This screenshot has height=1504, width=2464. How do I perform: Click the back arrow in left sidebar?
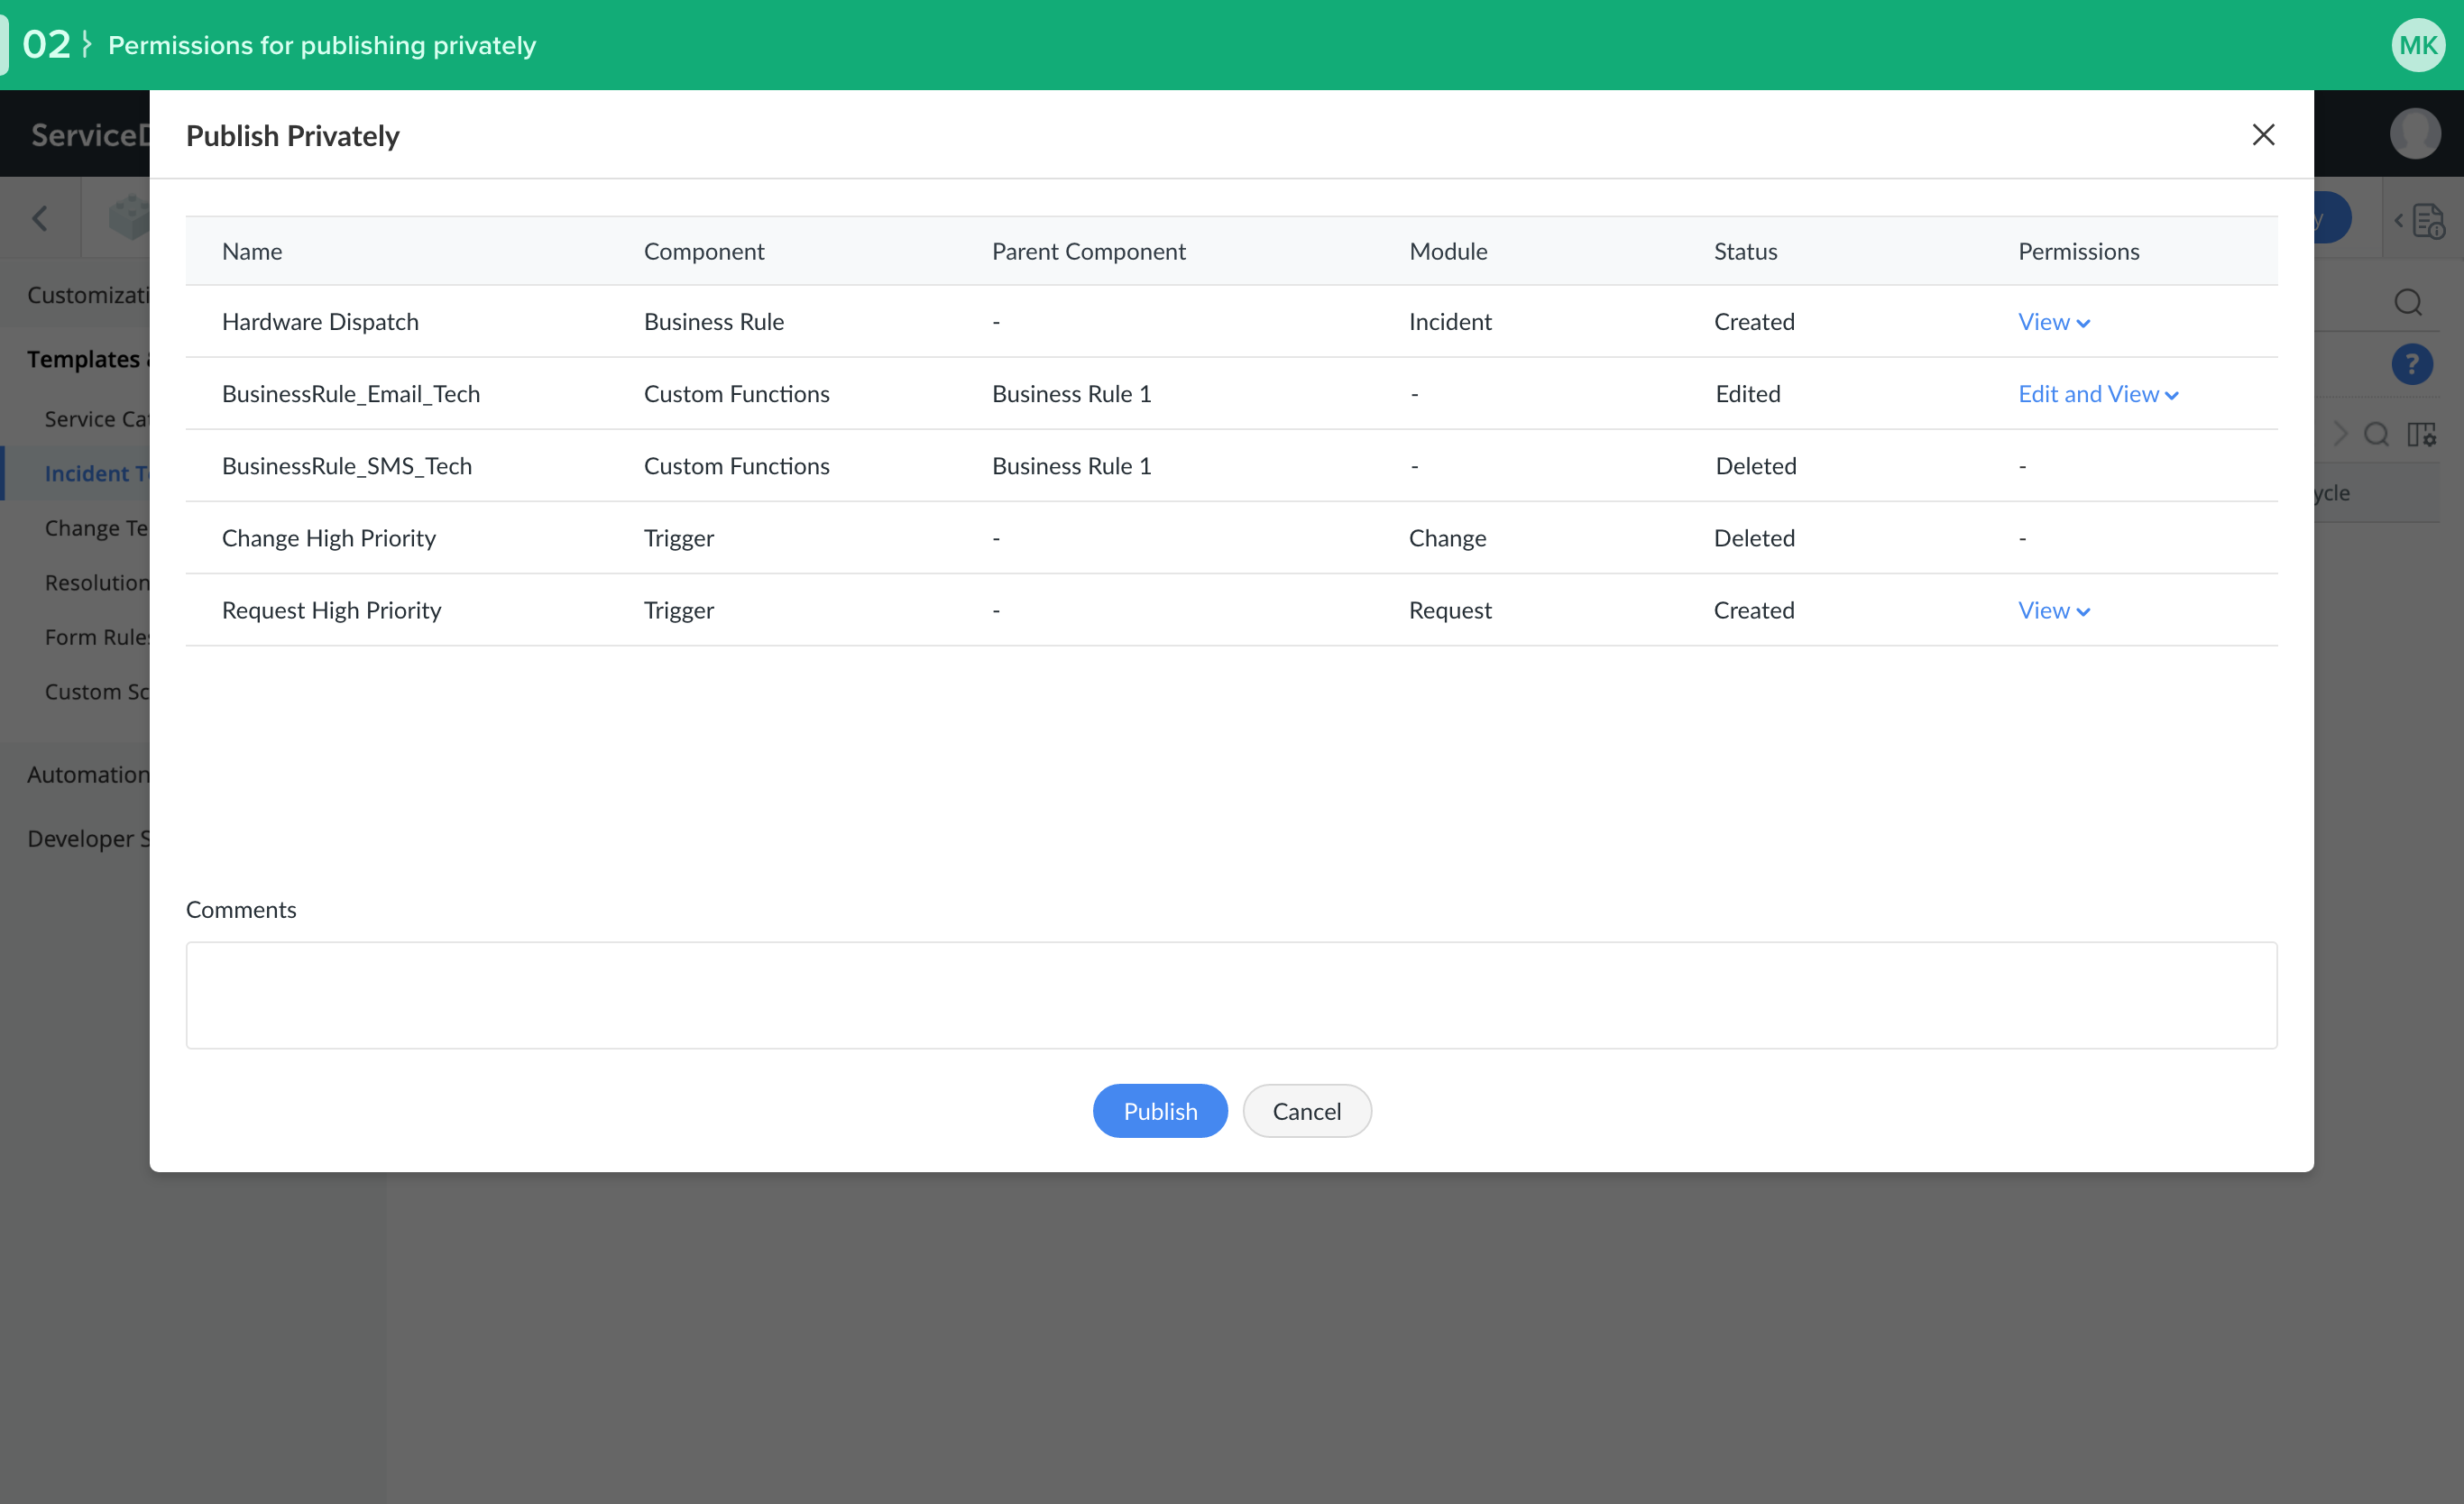40,218
